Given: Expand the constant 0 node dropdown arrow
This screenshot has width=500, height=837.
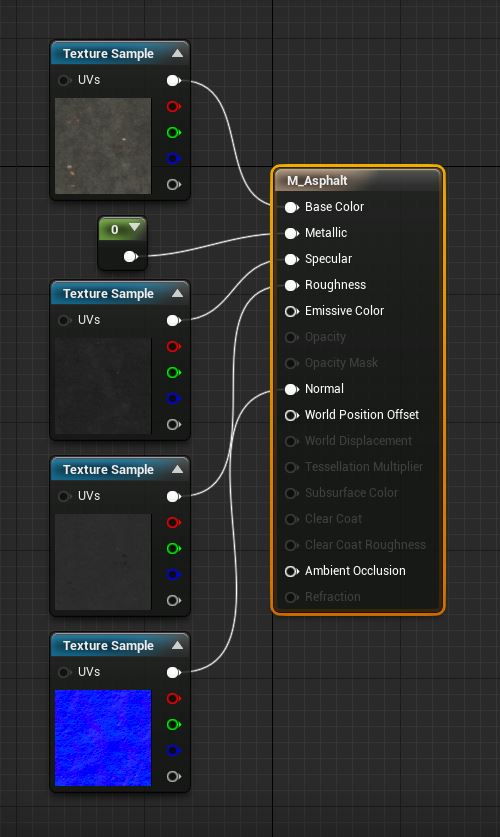Looking at the screenshot, I should point(134,227).
